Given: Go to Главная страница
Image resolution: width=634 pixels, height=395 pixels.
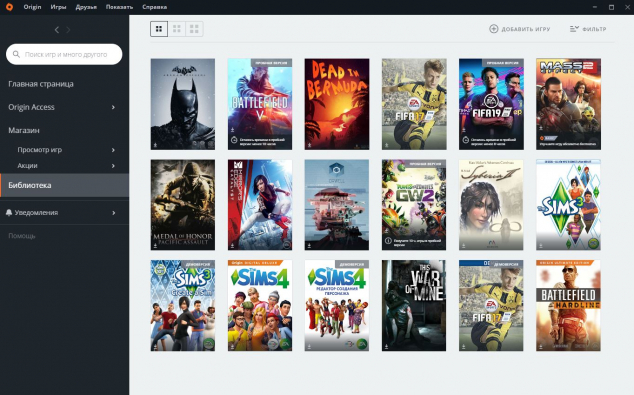Looking at the screenshot, I should pos(41,84).
